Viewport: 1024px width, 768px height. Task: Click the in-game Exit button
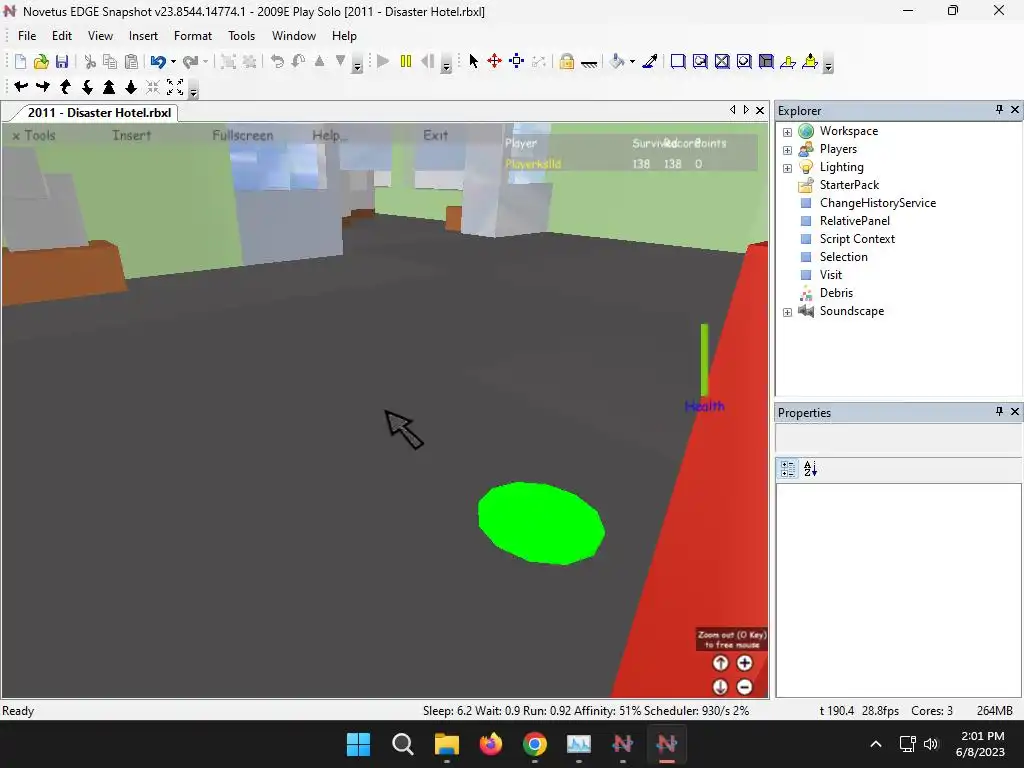(436, 135)
